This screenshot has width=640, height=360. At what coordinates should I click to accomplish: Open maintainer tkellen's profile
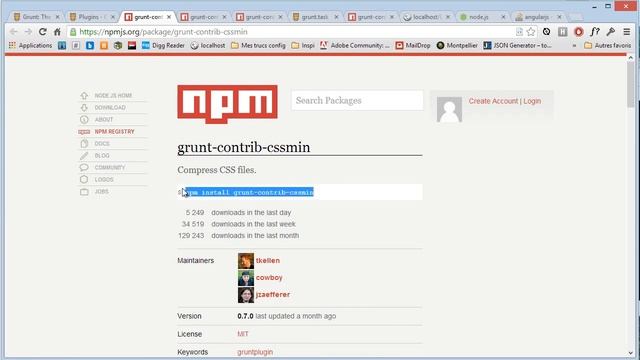click(268, 260)
